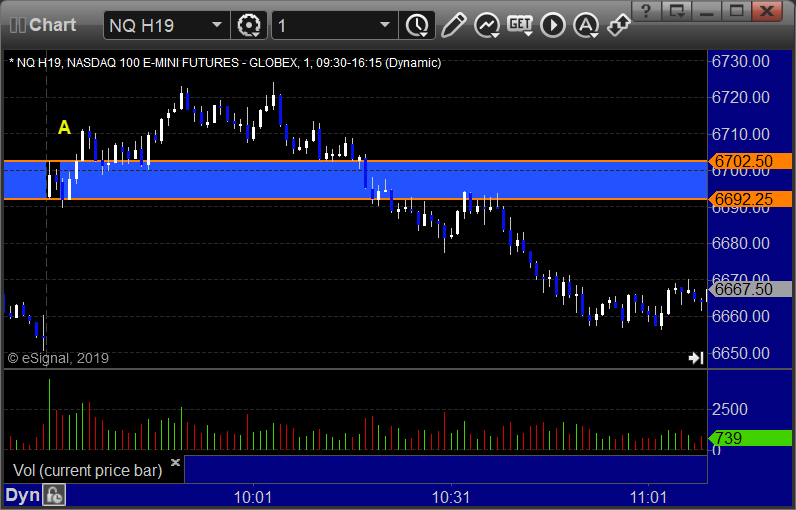Open the GET Advanced tools menu
The height and width of the screenshot is (510, 796).
520,25
